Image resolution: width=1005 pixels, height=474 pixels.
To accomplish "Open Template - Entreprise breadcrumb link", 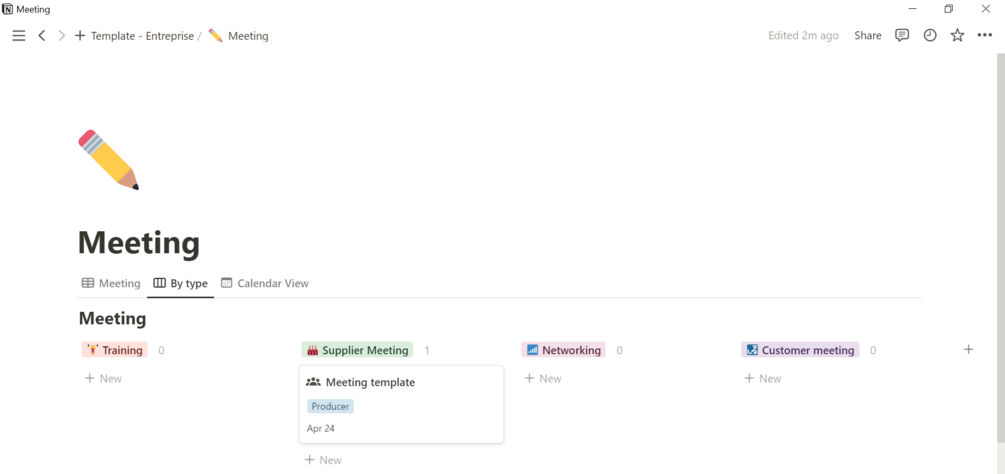I will [142, 36].
